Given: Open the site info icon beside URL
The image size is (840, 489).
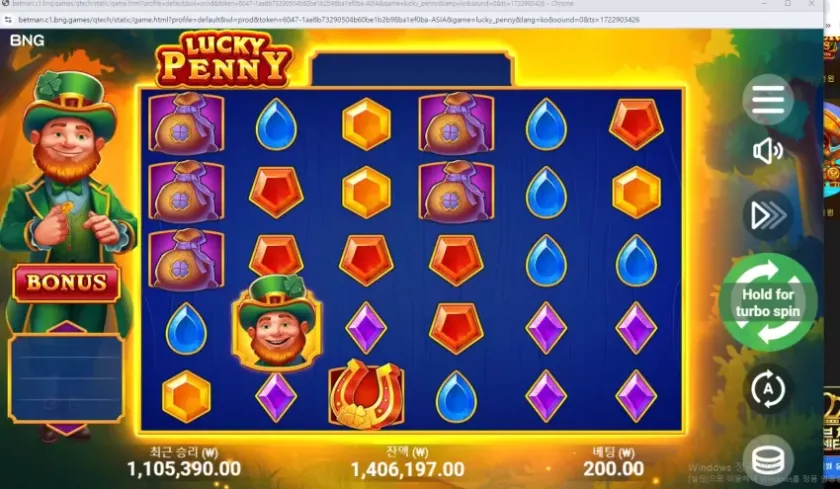Looking at the screenshot, I should 8,20.
